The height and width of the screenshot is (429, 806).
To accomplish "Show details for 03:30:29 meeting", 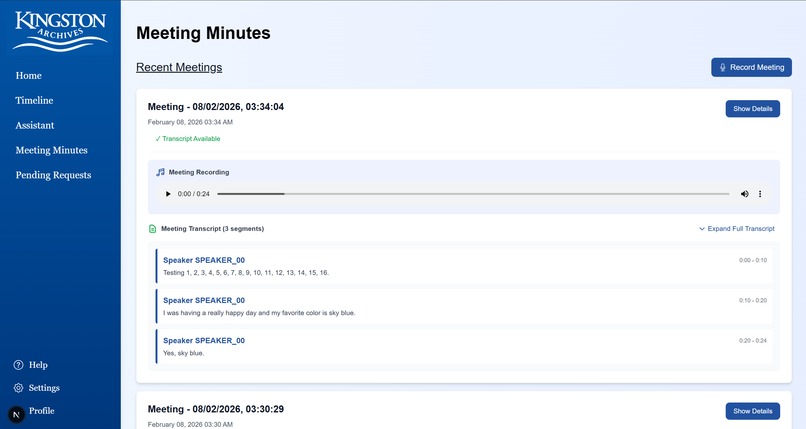I will pos(753,411).
